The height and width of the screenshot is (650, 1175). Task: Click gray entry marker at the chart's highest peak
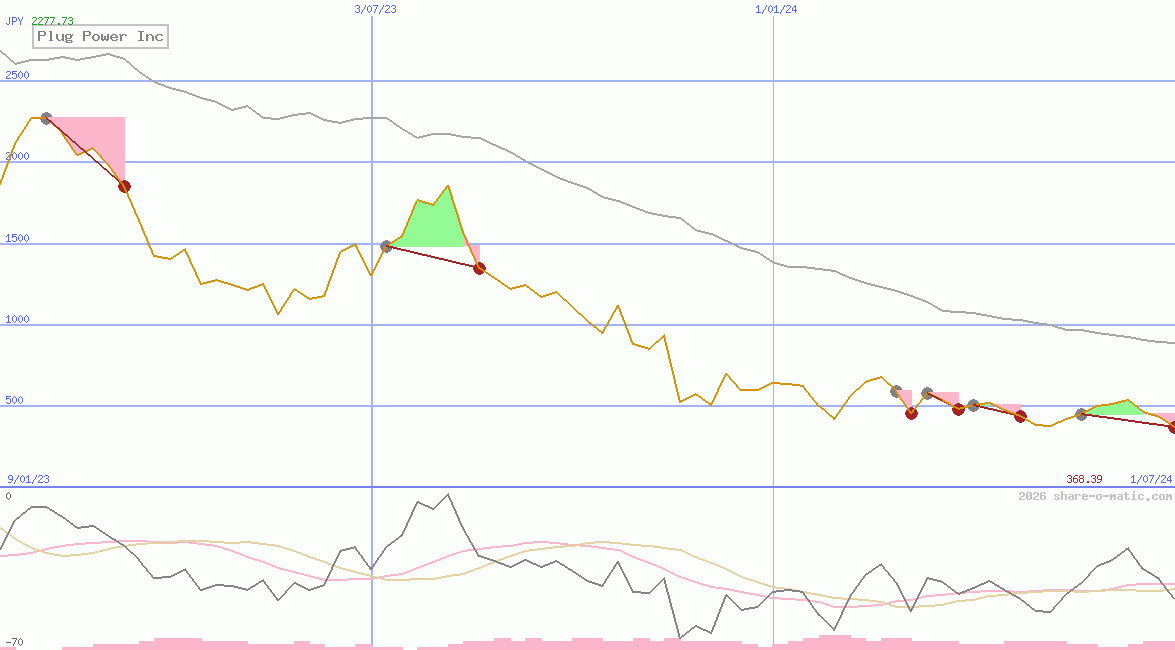point(46,119)
